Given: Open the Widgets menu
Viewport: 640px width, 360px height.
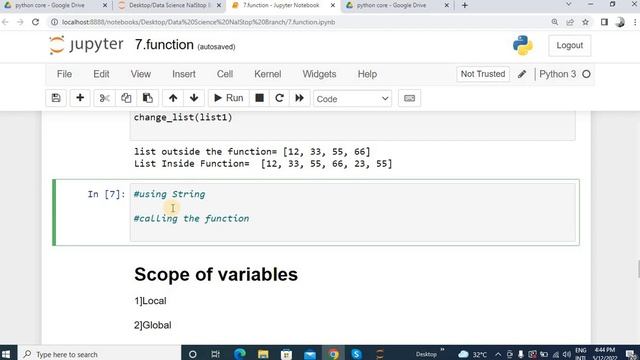Looking at the screenshot, I should [319, 74].
